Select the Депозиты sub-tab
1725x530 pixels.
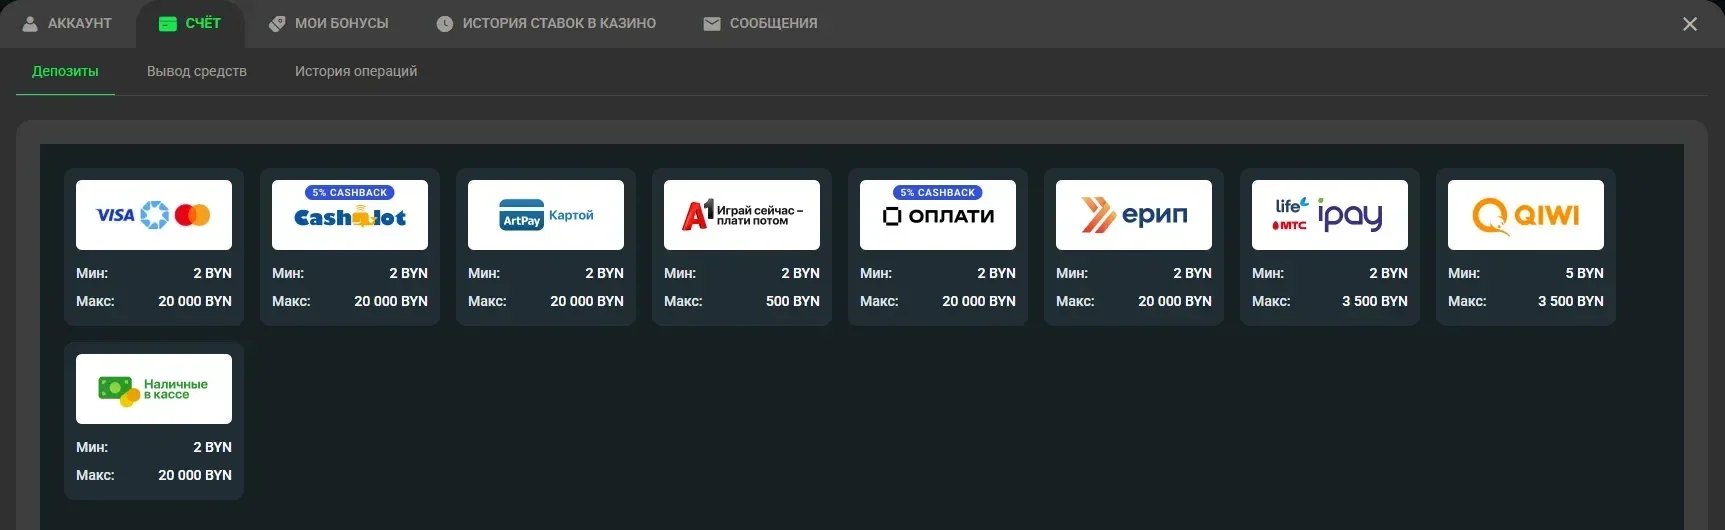[x=65, y=71]
